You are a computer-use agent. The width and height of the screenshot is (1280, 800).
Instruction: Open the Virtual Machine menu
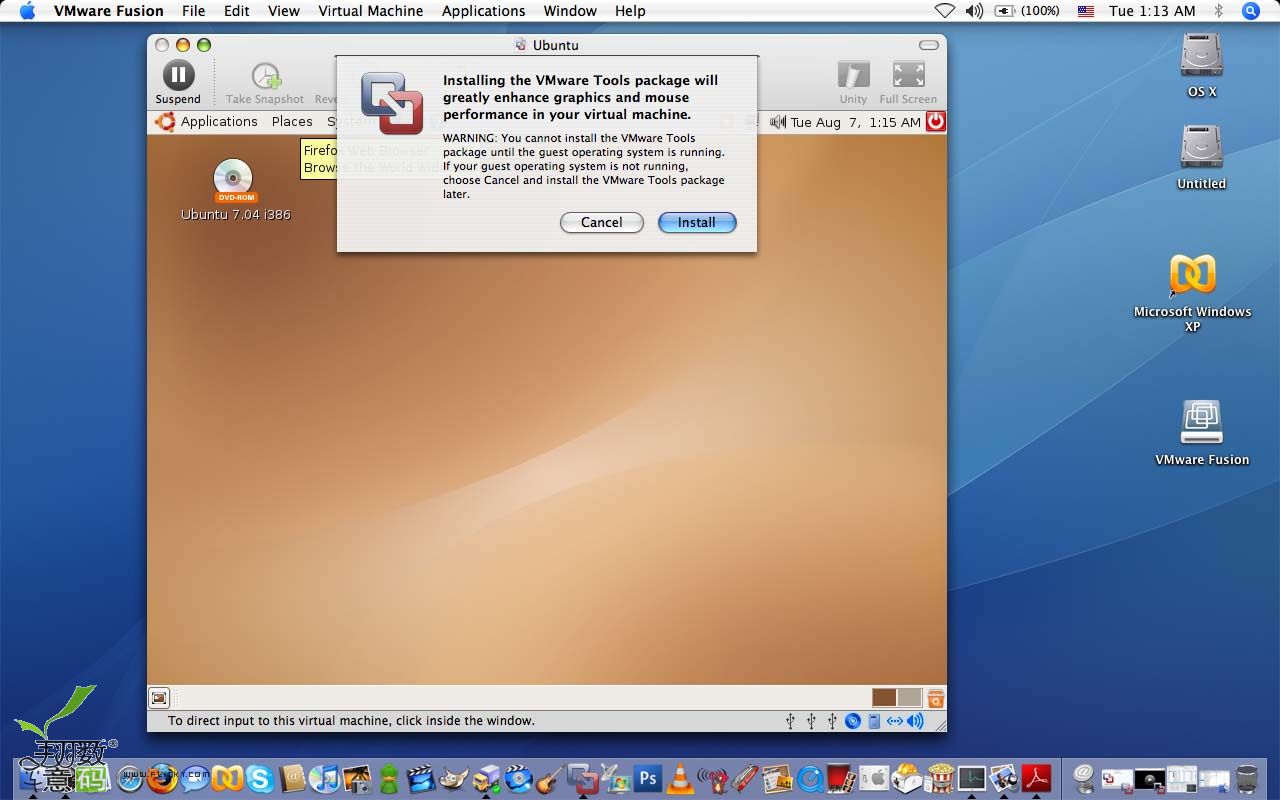[371, 11]
